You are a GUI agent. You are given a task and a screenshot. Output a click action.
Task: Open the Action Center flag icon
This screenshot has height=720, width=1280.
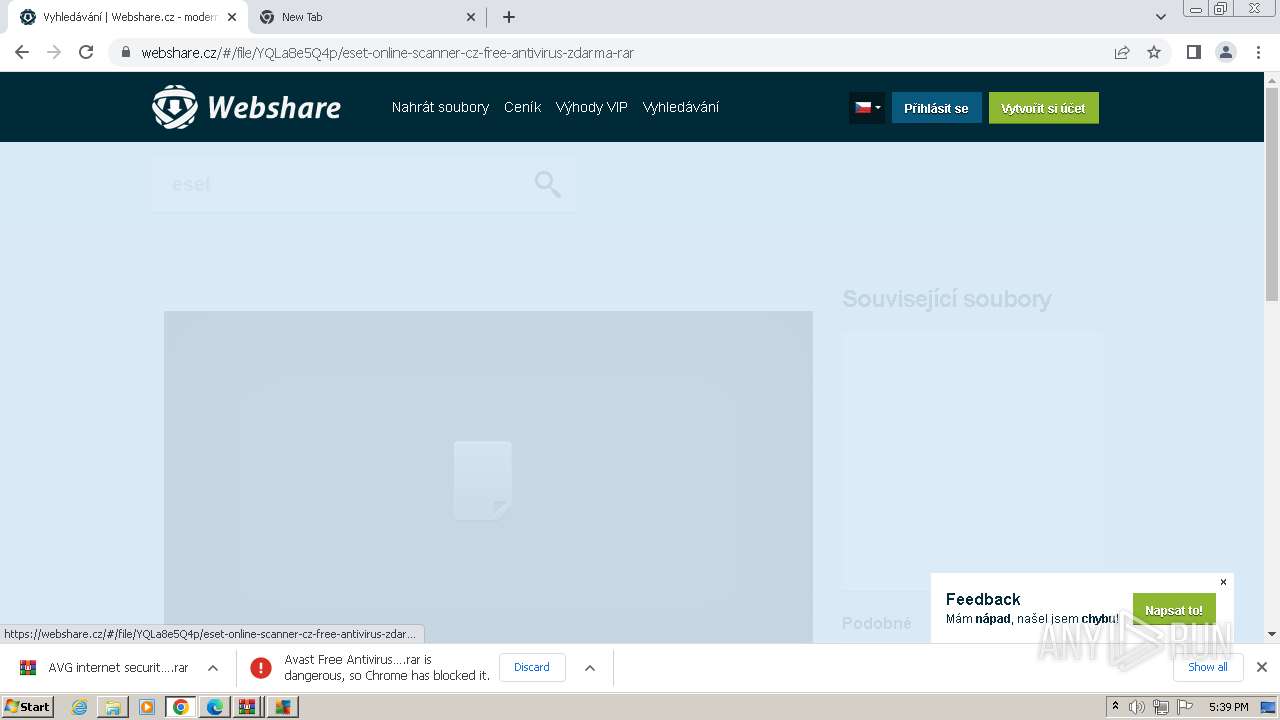1185,707
